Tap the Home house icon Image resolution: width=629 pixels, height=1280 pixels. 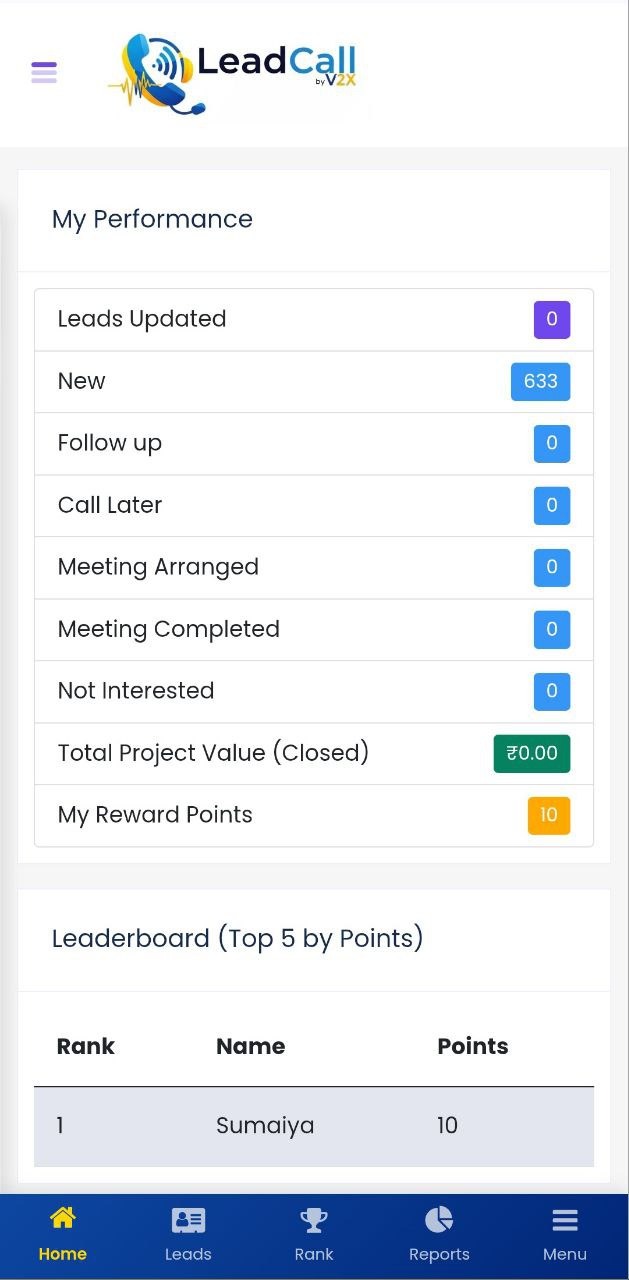[x=62, y=1218]
